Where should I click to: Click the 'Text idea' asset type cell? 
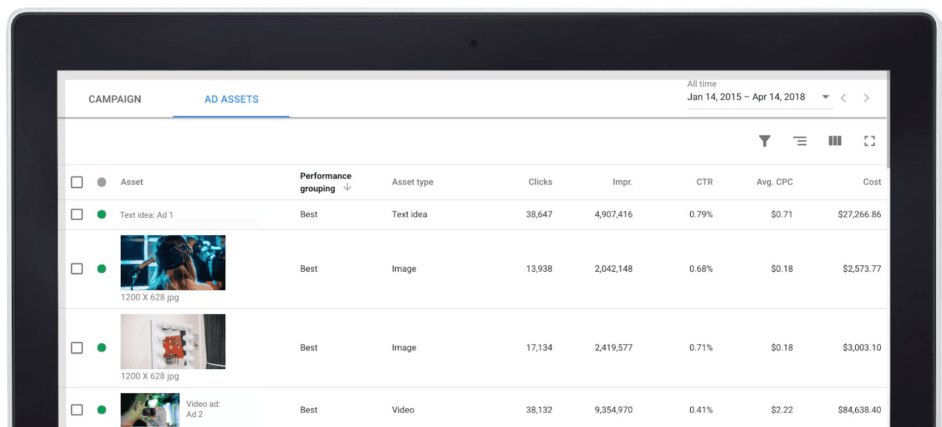(x=409, y=214)
